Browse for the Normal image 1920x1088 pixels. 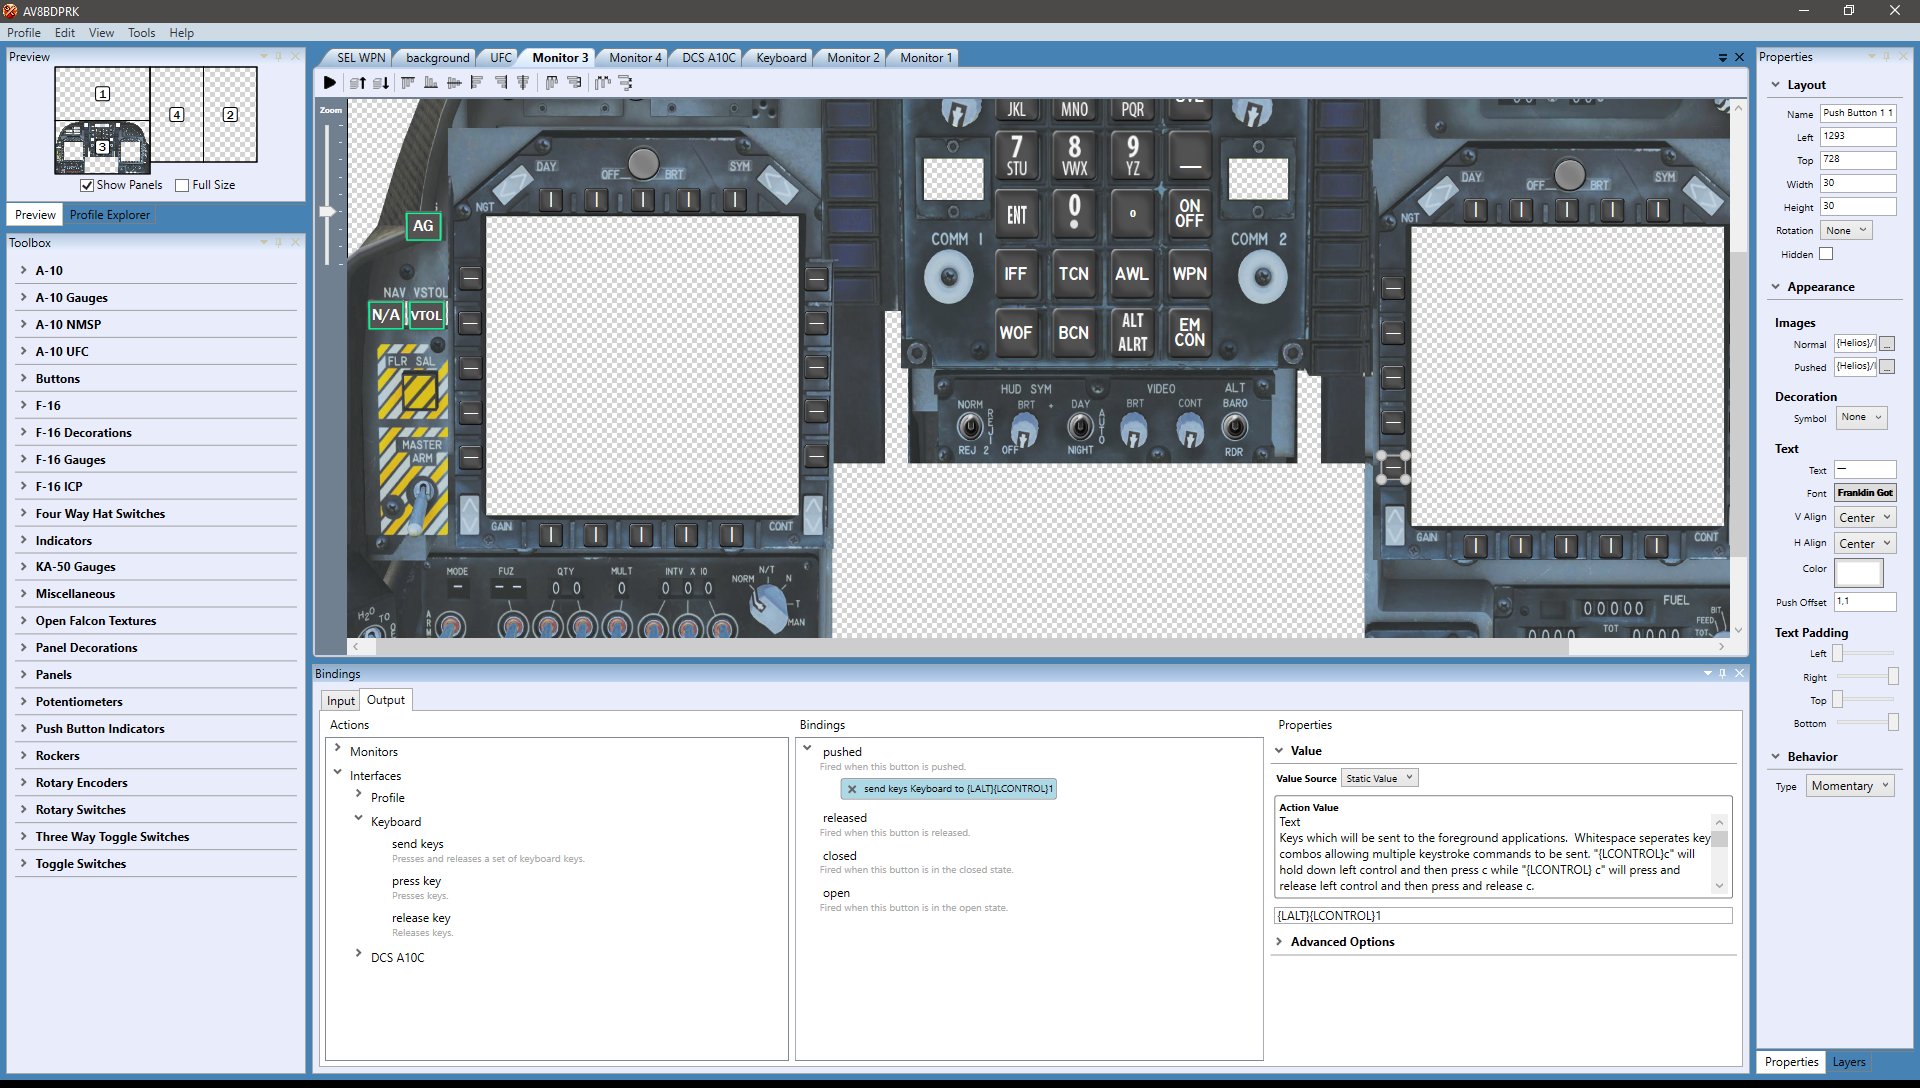coord(1887,344)
